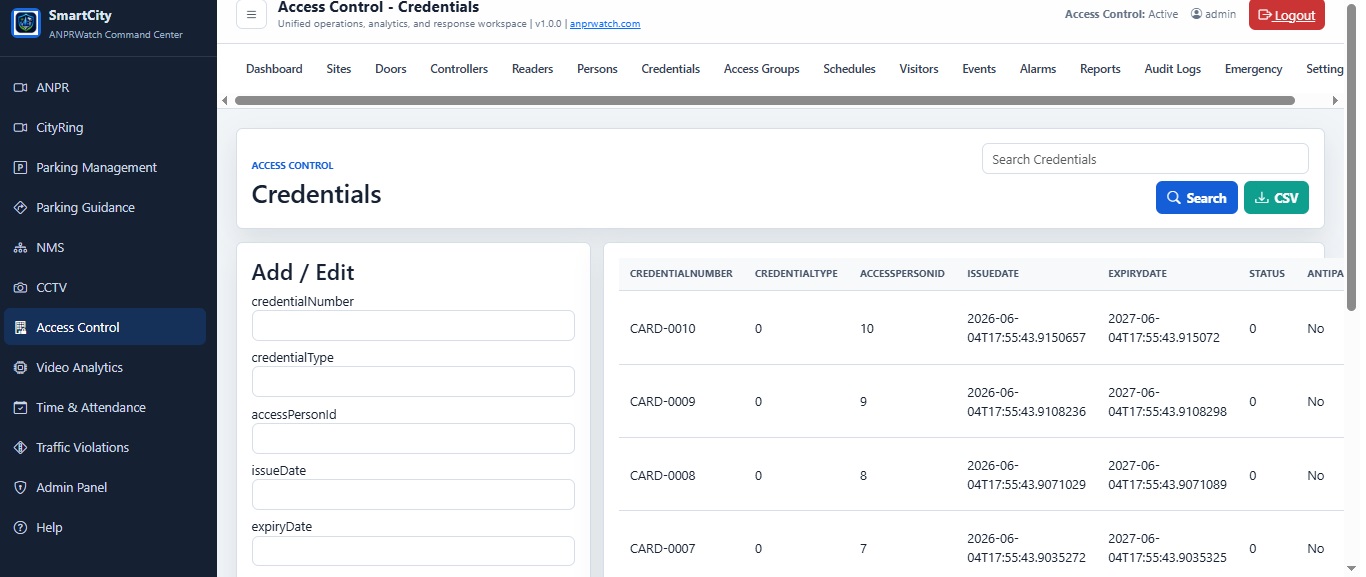The height and width of the screenshot is (577, 1366).
Task: Click the CREDENTIALNUMBER column header
Action: click(x=681, y=274)
